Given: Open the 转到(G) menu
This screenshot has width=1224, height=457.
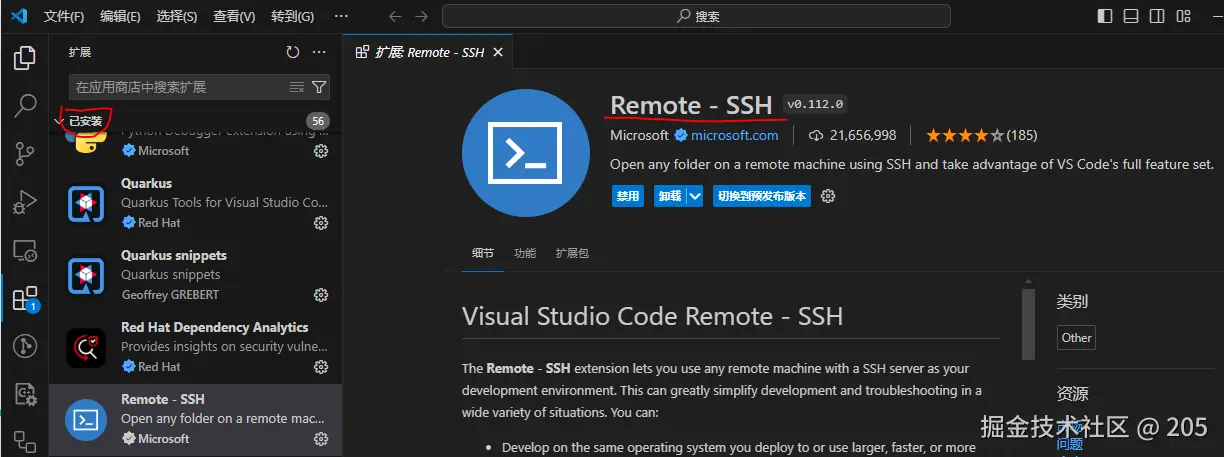Looking at the screenshot, I should (x=292, y=16).
